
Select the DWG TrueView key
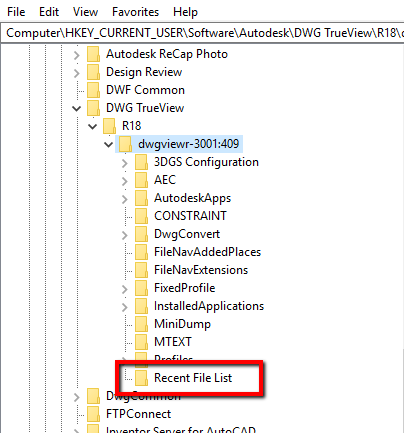tap(145, 108)
